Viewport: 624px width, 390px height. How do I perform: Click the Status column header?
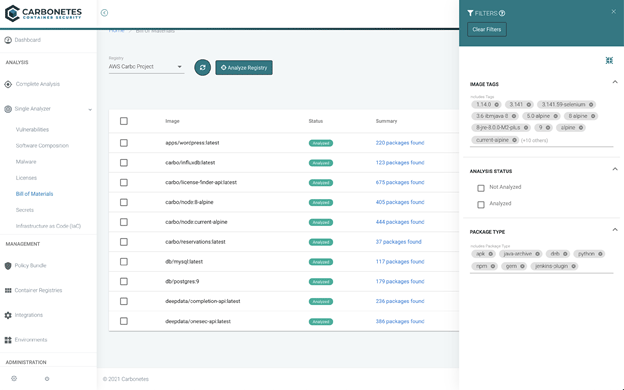click(x=316, y=121)
